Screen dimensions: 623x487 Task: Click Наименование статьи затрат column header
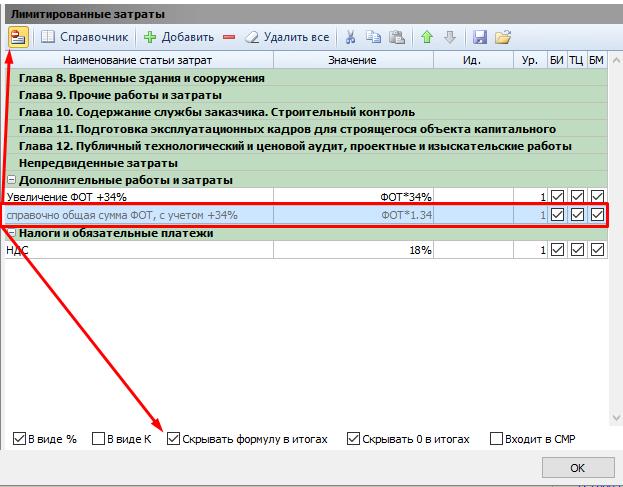pos(137,60)
